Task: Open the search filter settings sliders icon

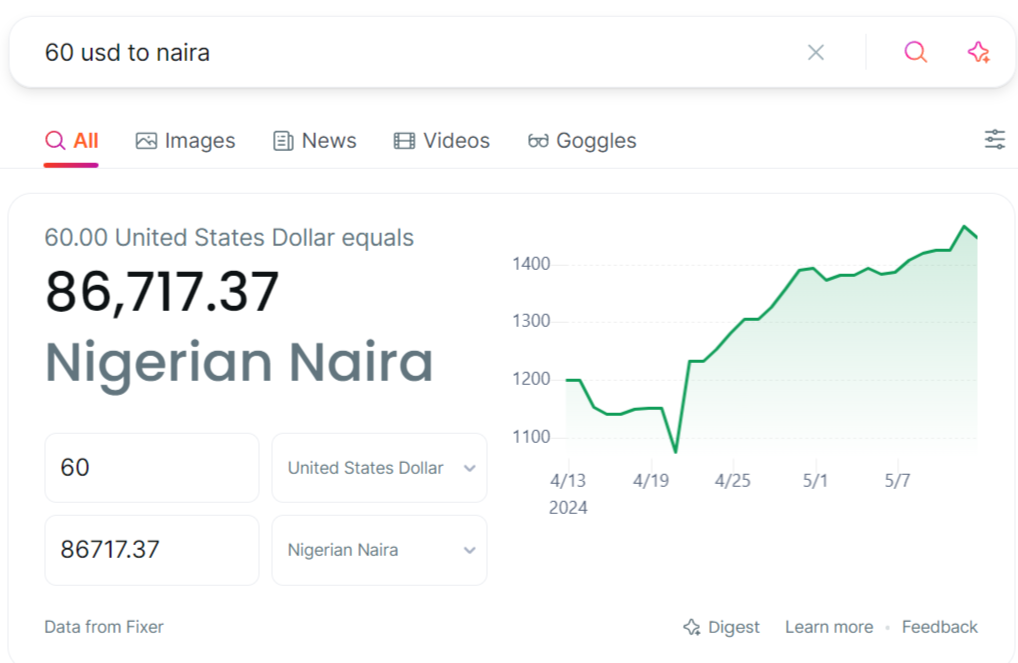Action: pyautogui.click(x=994, y=140)
